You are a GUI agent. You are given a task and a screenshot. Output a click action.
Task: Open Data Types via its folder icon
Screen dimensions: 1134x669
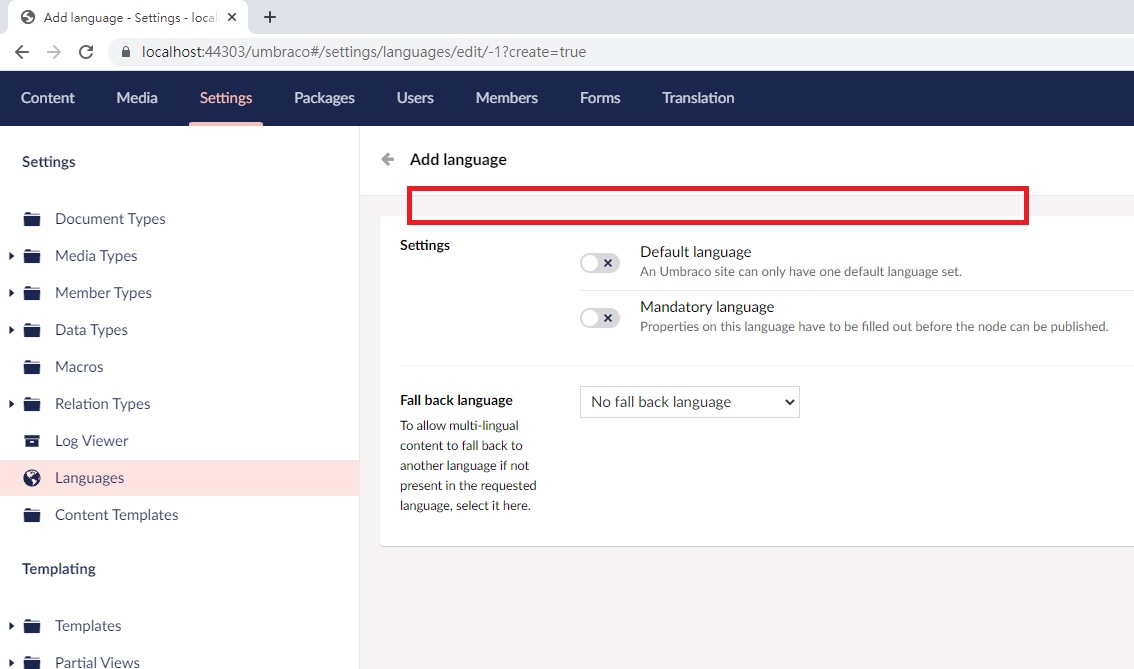coord(31,329)
